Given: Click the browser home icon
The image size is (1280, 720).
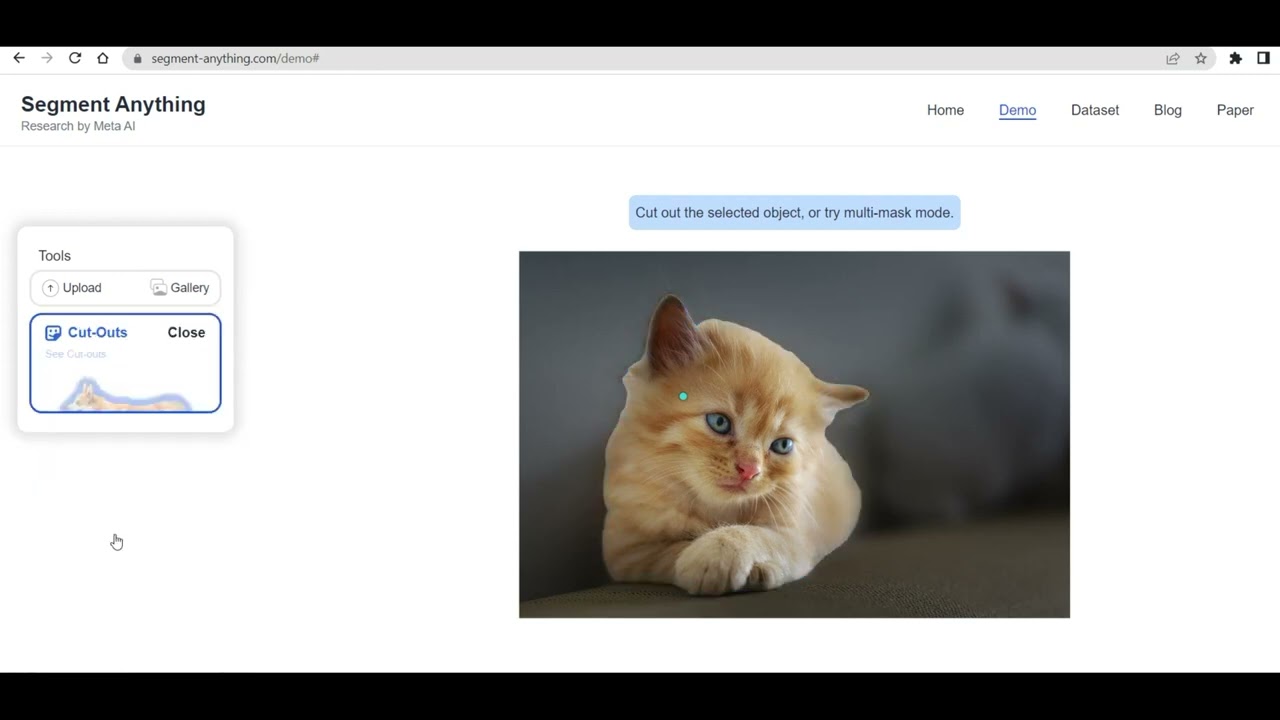Looking at the screenshot, I should [x=103, y=59].
